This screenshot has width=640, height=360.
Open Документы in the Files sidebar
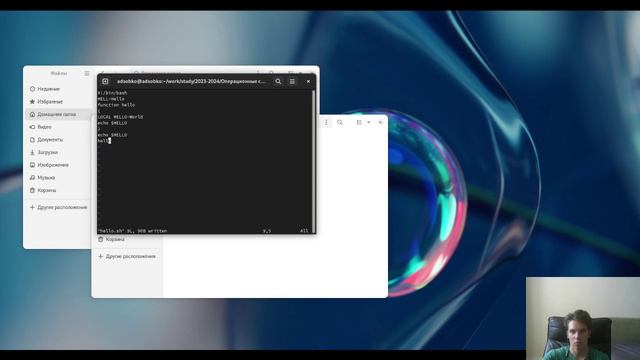[58, 140]
